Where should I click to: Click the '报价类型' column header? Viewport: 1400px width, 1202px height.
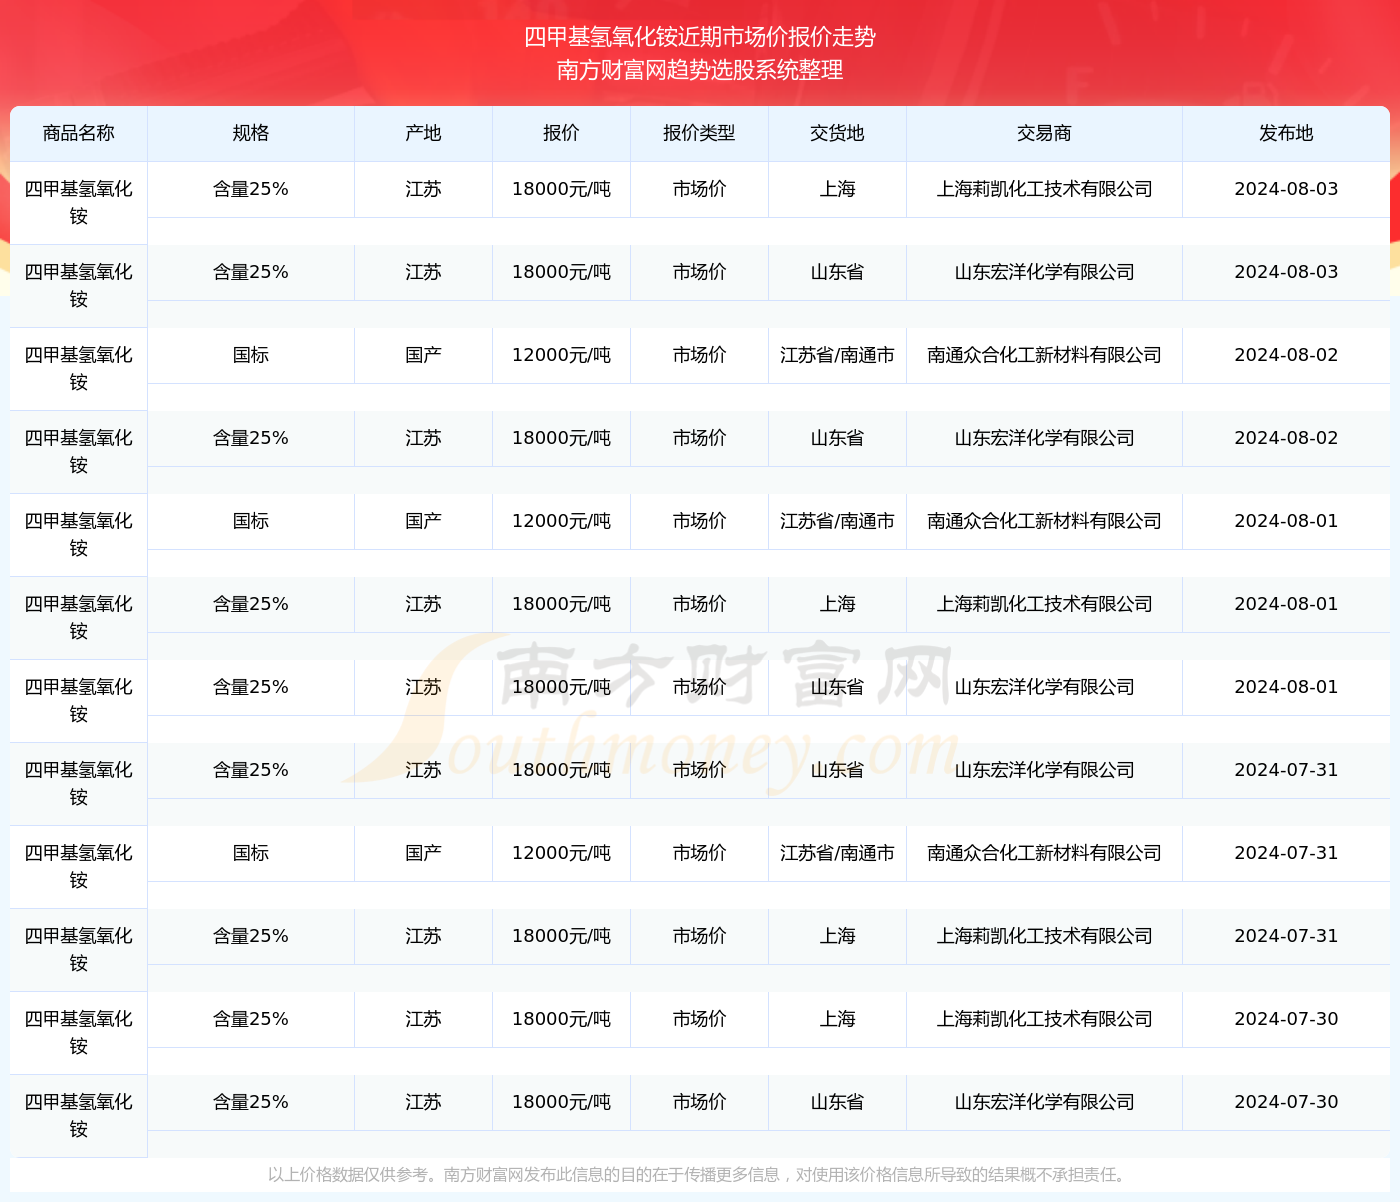[699, 133]
